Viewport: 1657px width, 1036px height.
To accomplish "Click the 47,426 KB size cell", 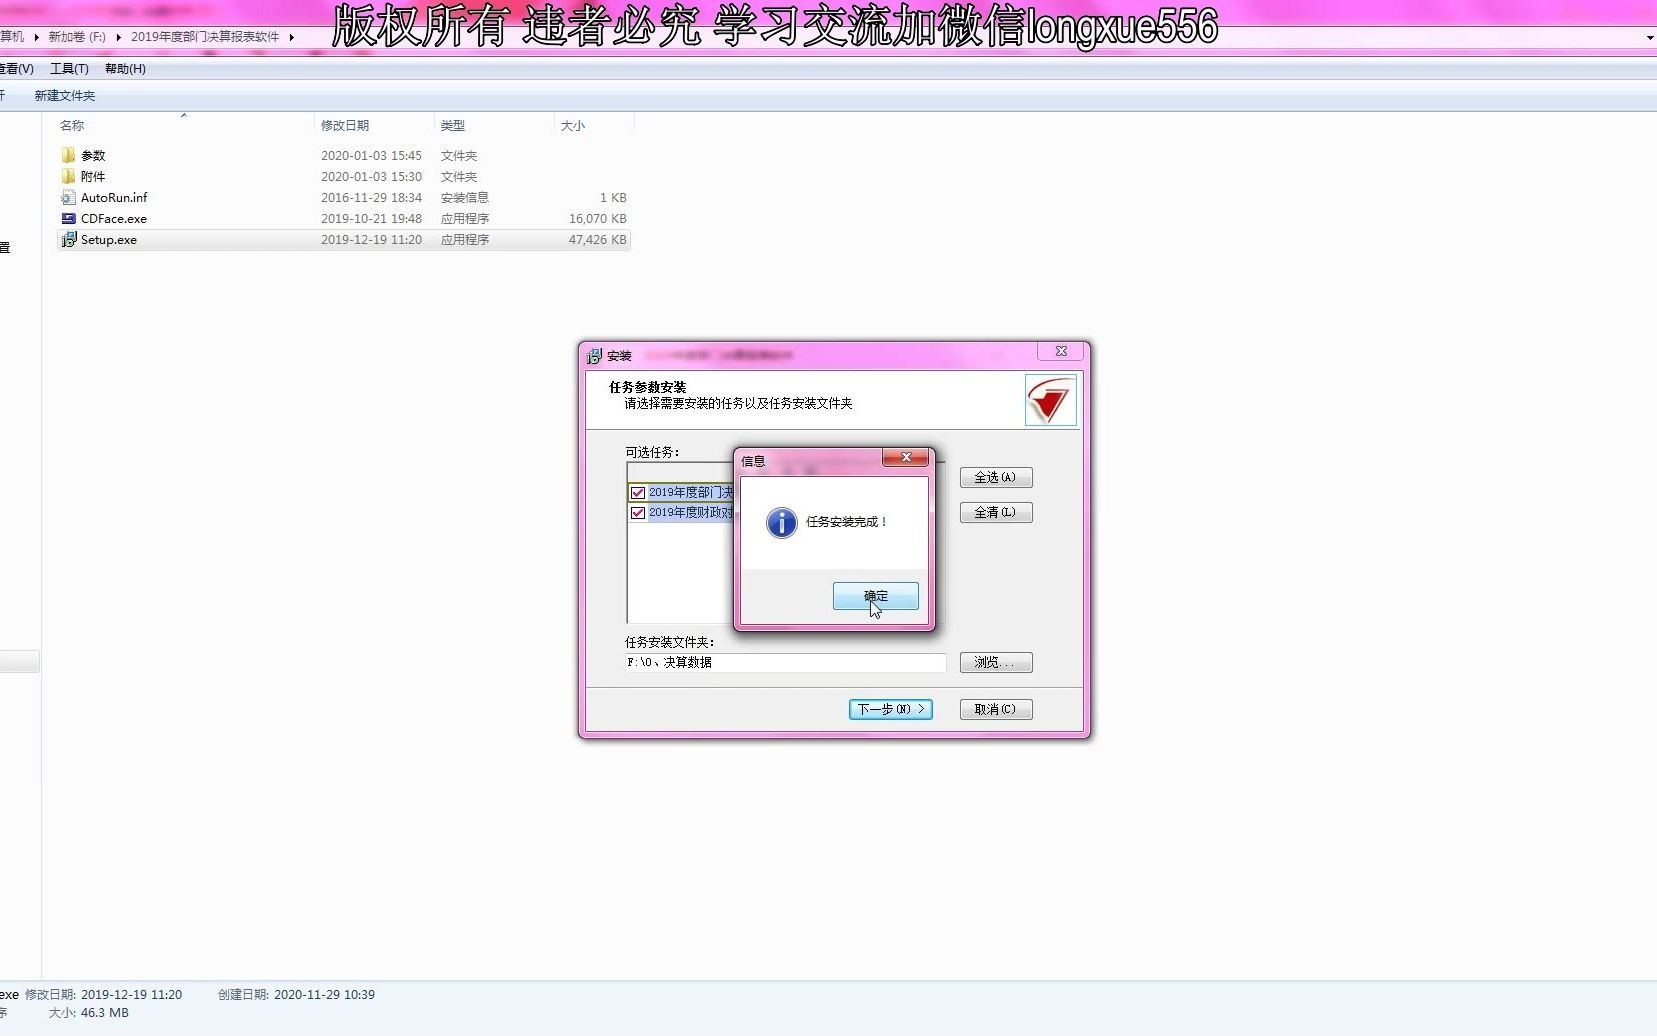I will pos(597,239).
